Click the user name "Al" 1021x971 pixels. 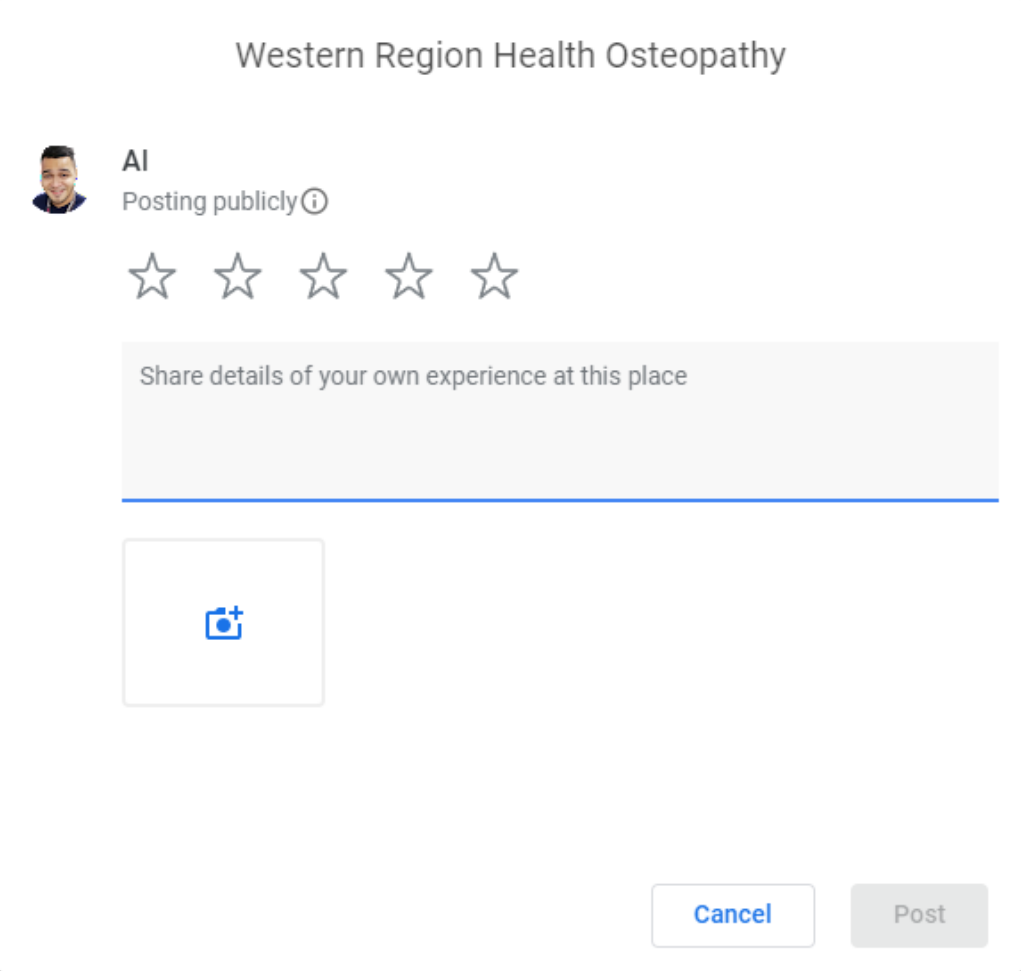(135, 161)
